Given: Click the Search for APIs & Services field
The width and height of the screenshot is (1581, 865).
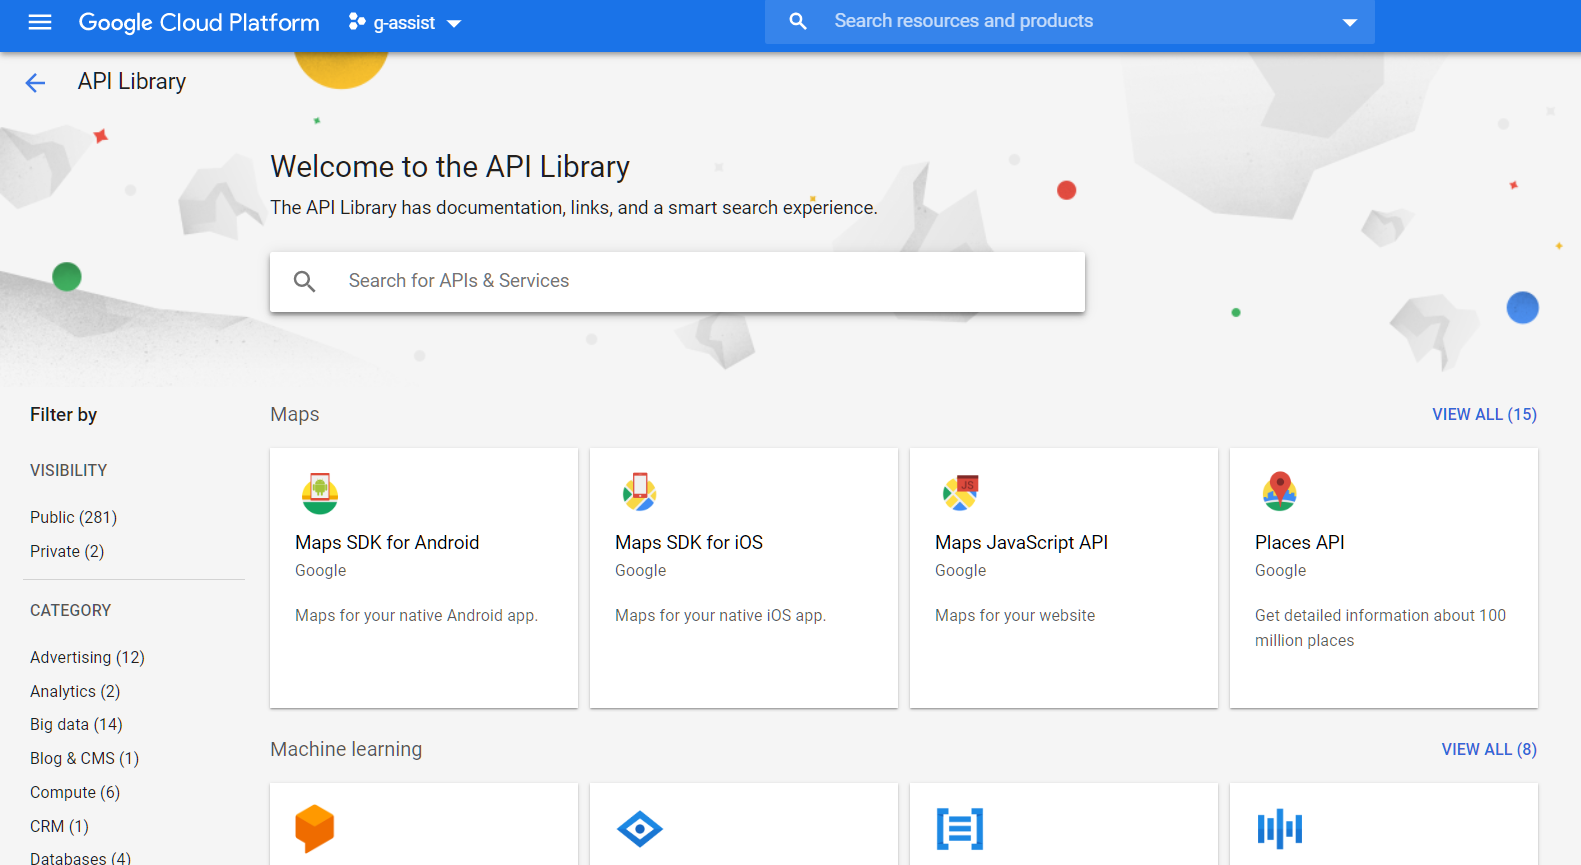Looking at the screenshot, I should (x=677, y=282).
